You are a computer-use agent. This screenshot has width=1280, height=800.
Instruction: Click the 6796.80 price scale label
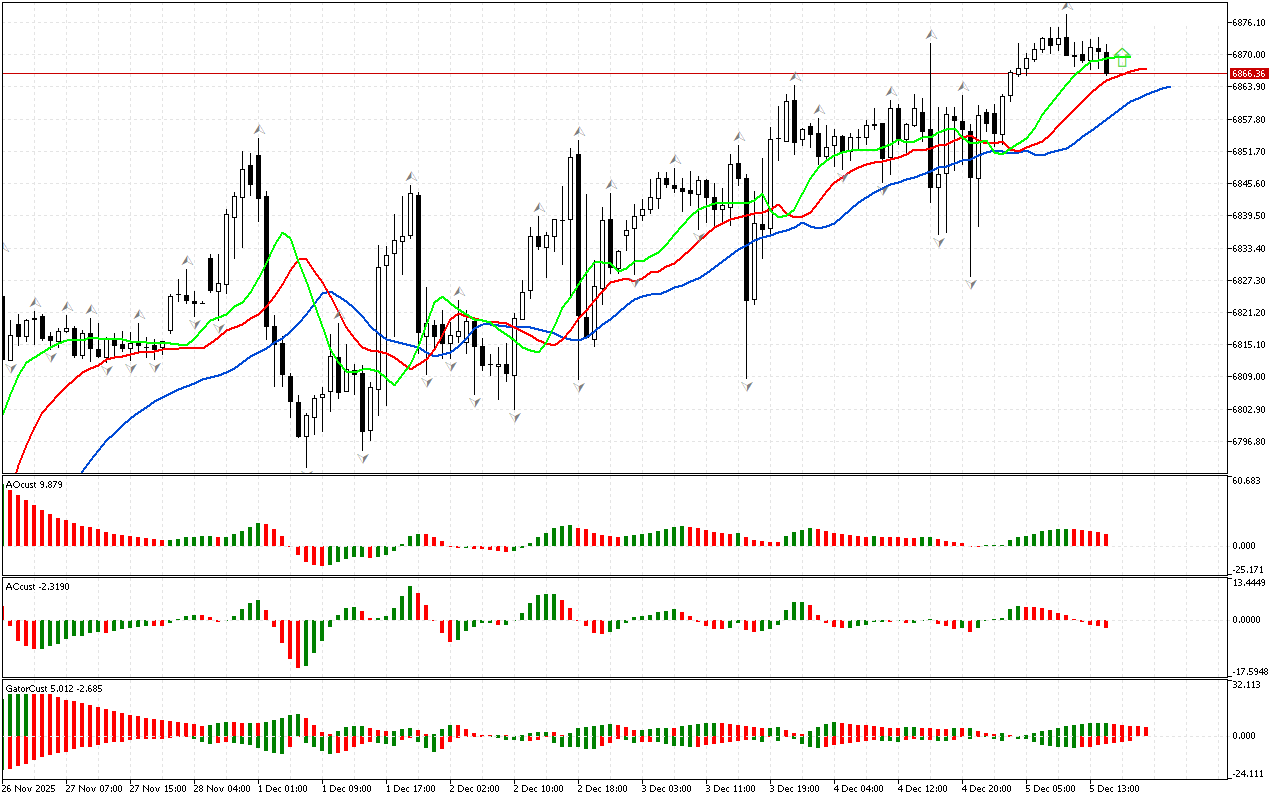[x=1249, y=442]
